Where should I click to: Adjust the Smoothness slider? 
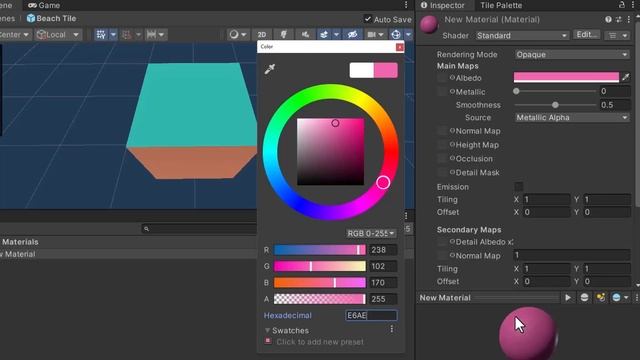tap(555, 105)
